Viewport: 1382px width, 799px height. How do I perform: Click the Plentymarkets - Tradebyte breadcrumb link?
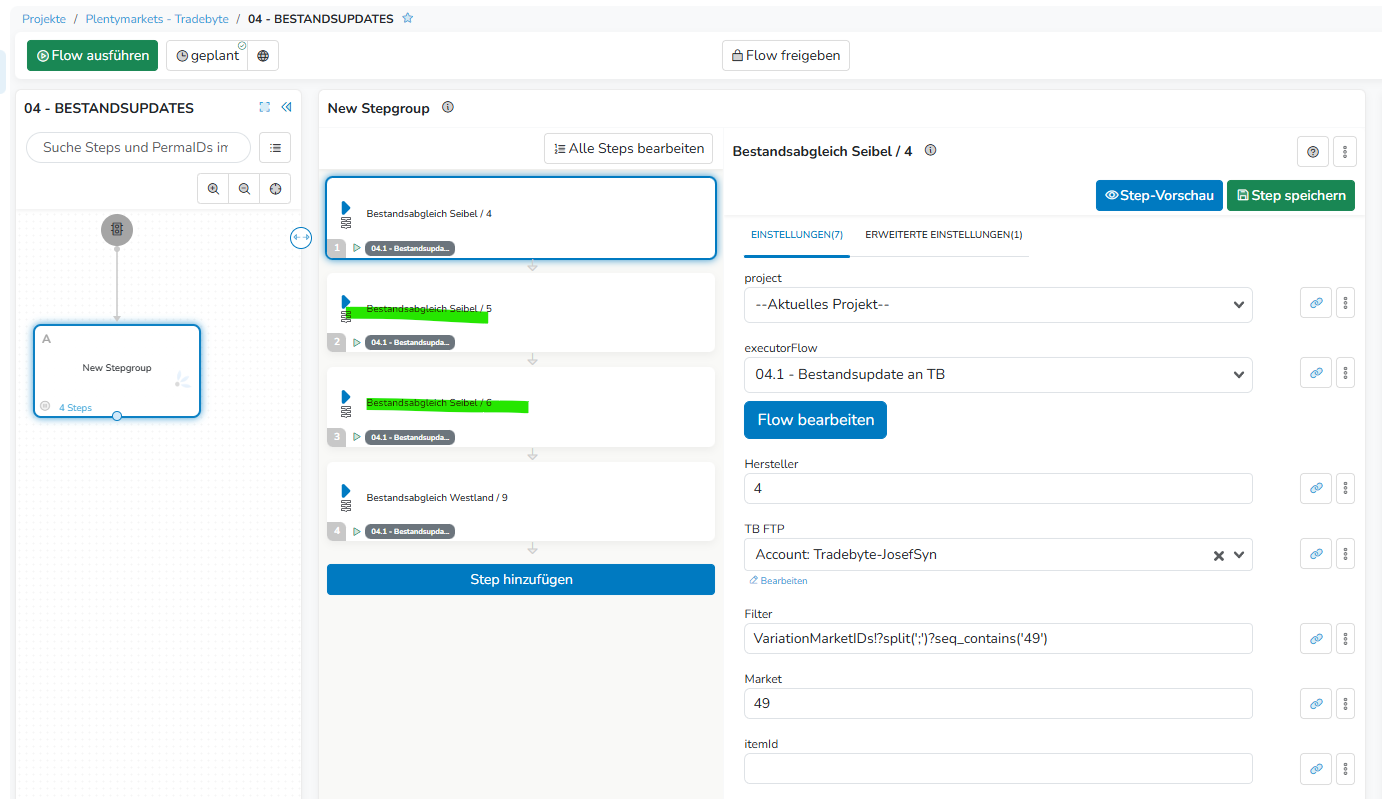click(x=157, y=19)
